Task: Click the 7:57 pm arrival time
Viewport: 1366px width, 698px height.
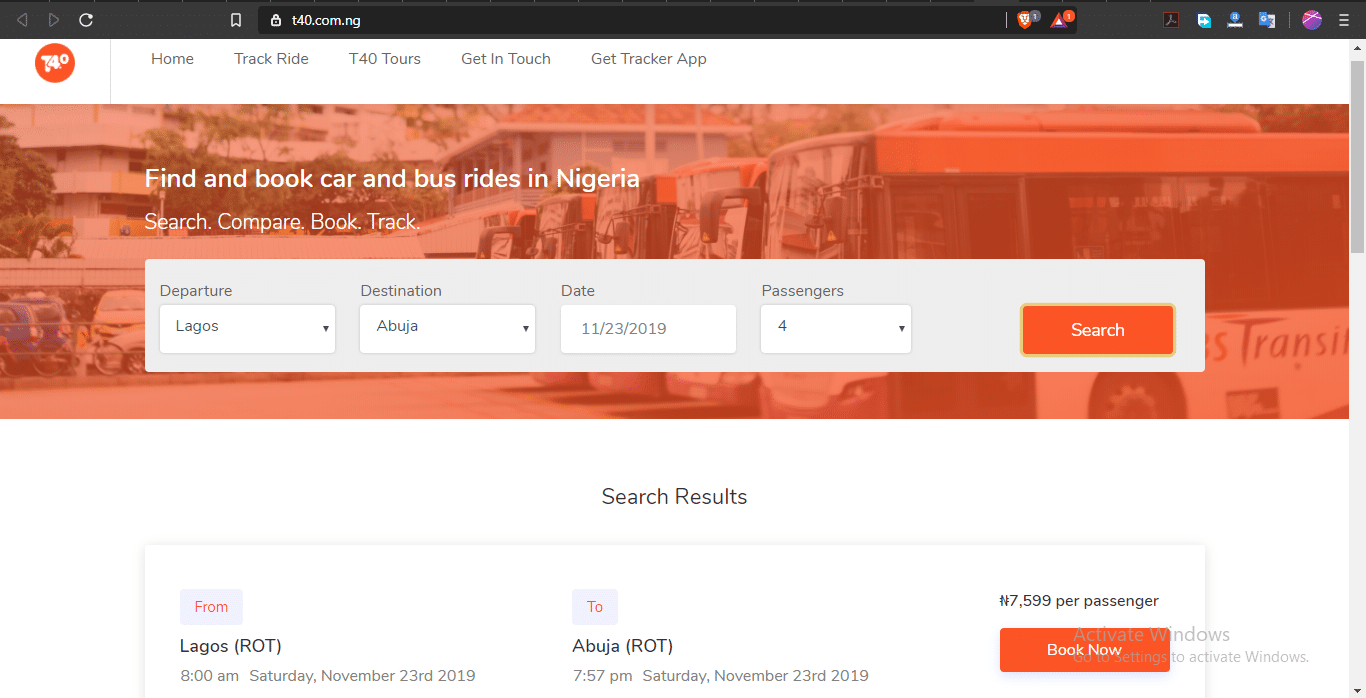Action: (602, 676)
